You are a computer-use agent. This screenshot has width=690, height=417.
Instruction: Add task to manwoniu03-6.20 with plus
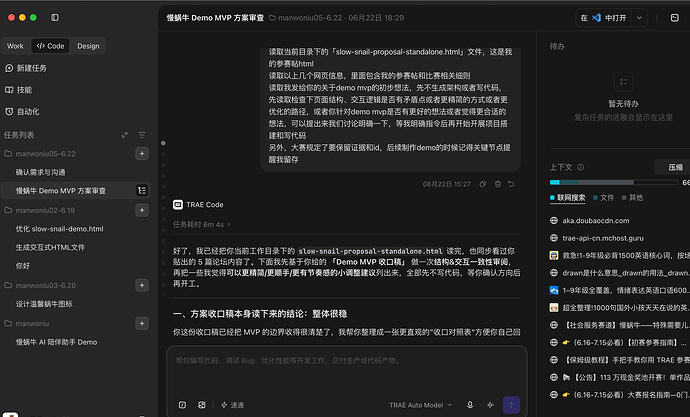click(x=142, y=285)
